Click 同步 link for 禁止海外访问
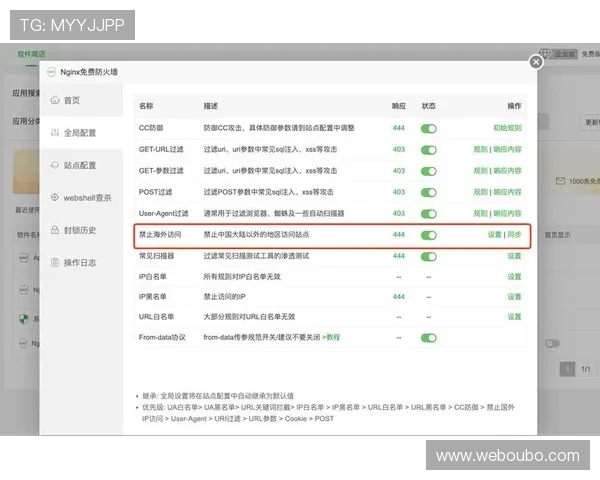This screenshot has height=480, width=600. pos(514,235)
